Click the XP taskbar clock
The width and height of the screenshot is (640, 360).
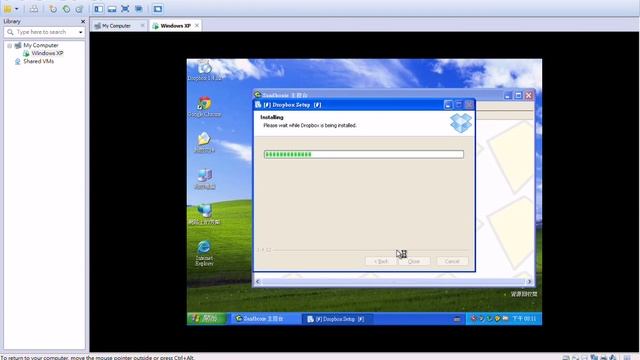point(524,318)
